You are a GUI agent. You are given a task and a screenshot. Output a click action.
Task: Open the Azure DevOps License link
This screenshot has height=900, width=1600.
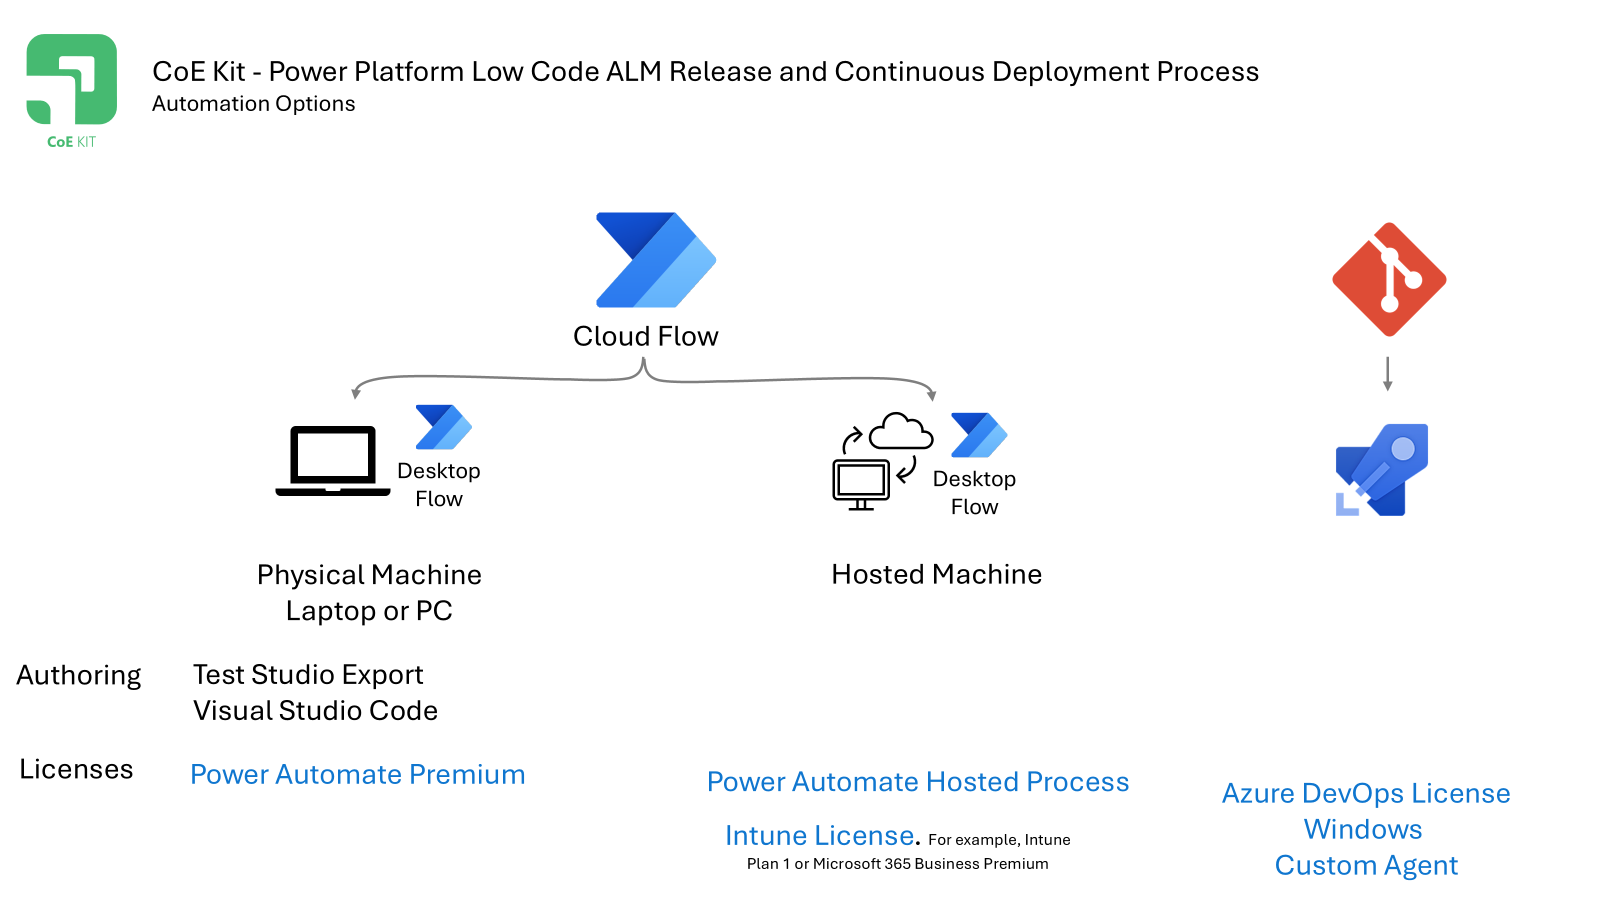pyautogui.click(x=1366, y=793)
